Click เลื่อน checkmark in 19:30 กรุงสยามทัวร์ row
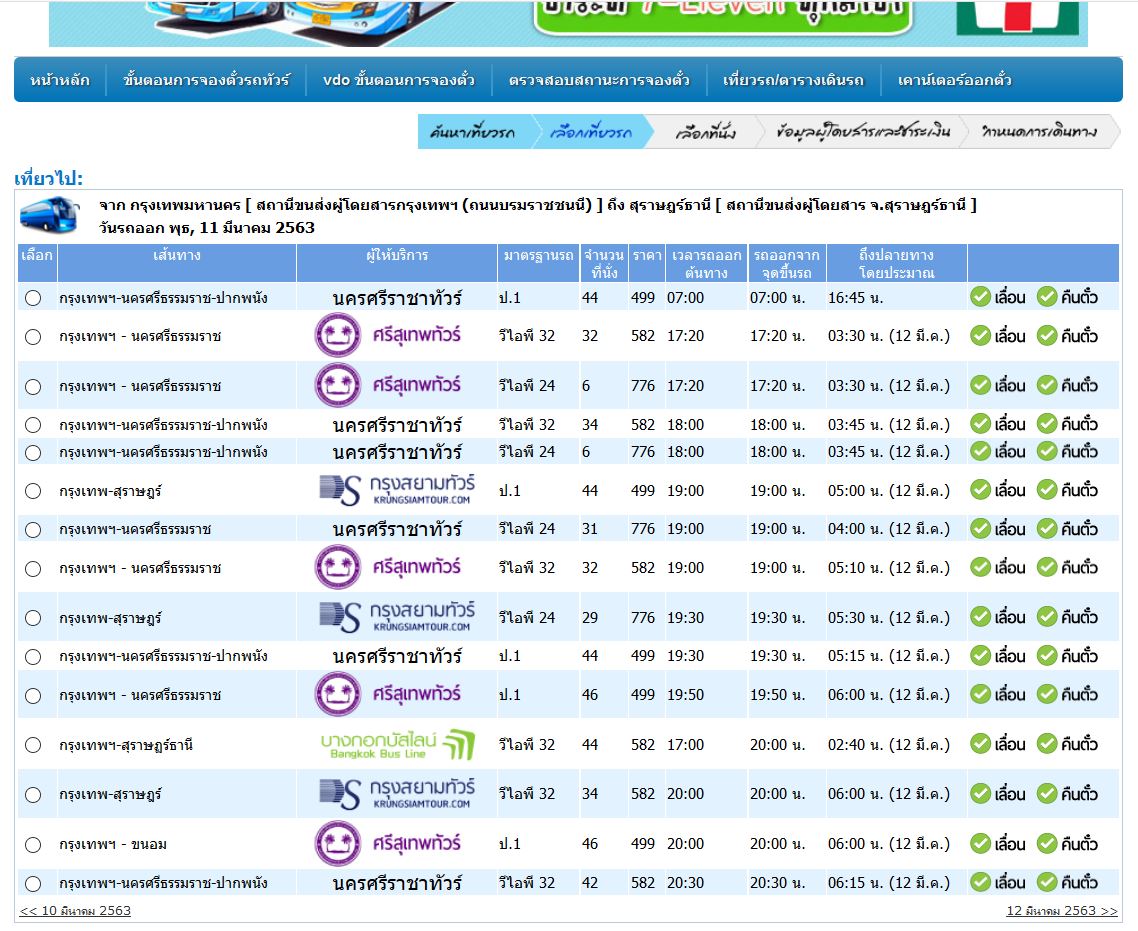This screenshot has width=1138, height=931. [981, 617]
